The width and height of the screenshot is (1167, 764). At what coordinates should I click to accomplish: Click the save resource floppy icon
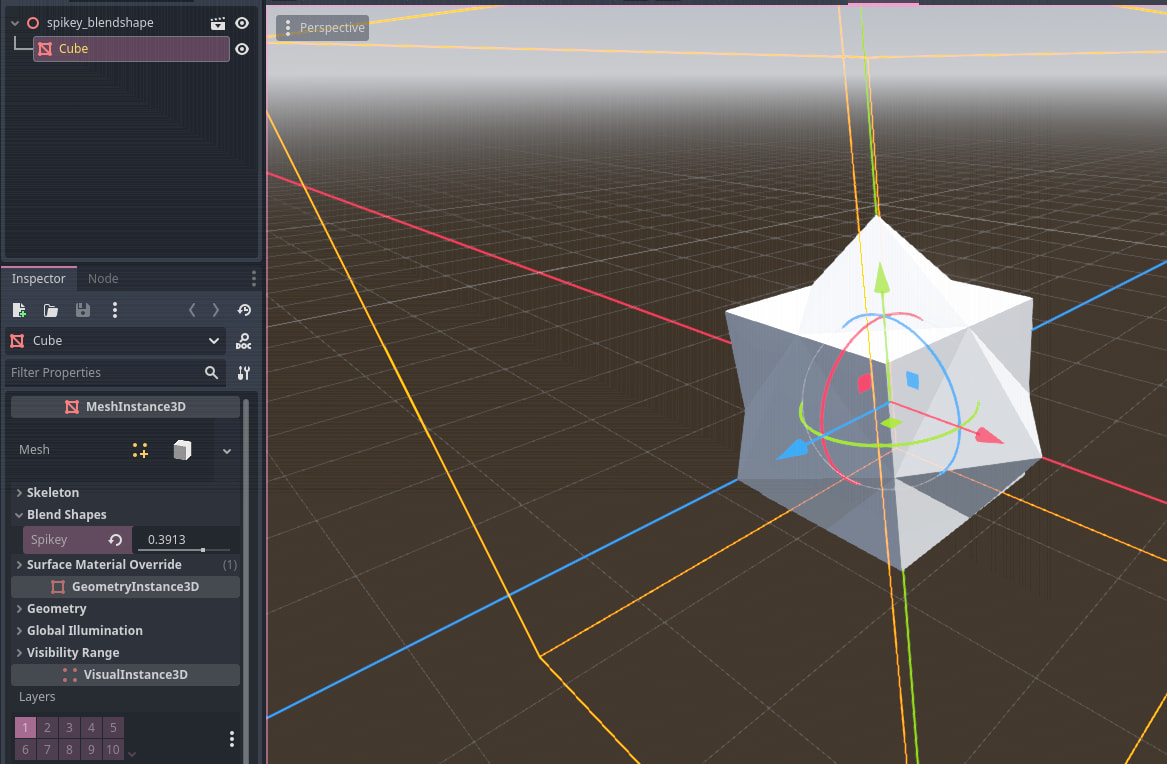(83, 310)
